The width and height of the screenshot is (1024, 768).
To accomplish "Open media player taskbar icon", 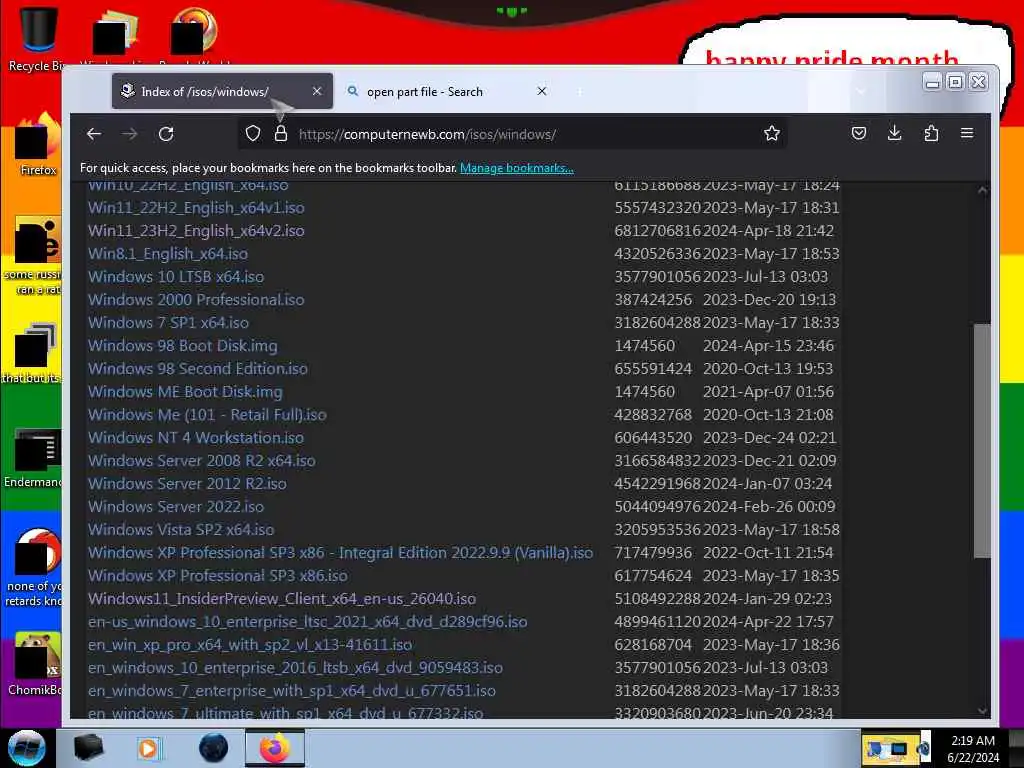I will pyautogui.click(x=148, y=748).
